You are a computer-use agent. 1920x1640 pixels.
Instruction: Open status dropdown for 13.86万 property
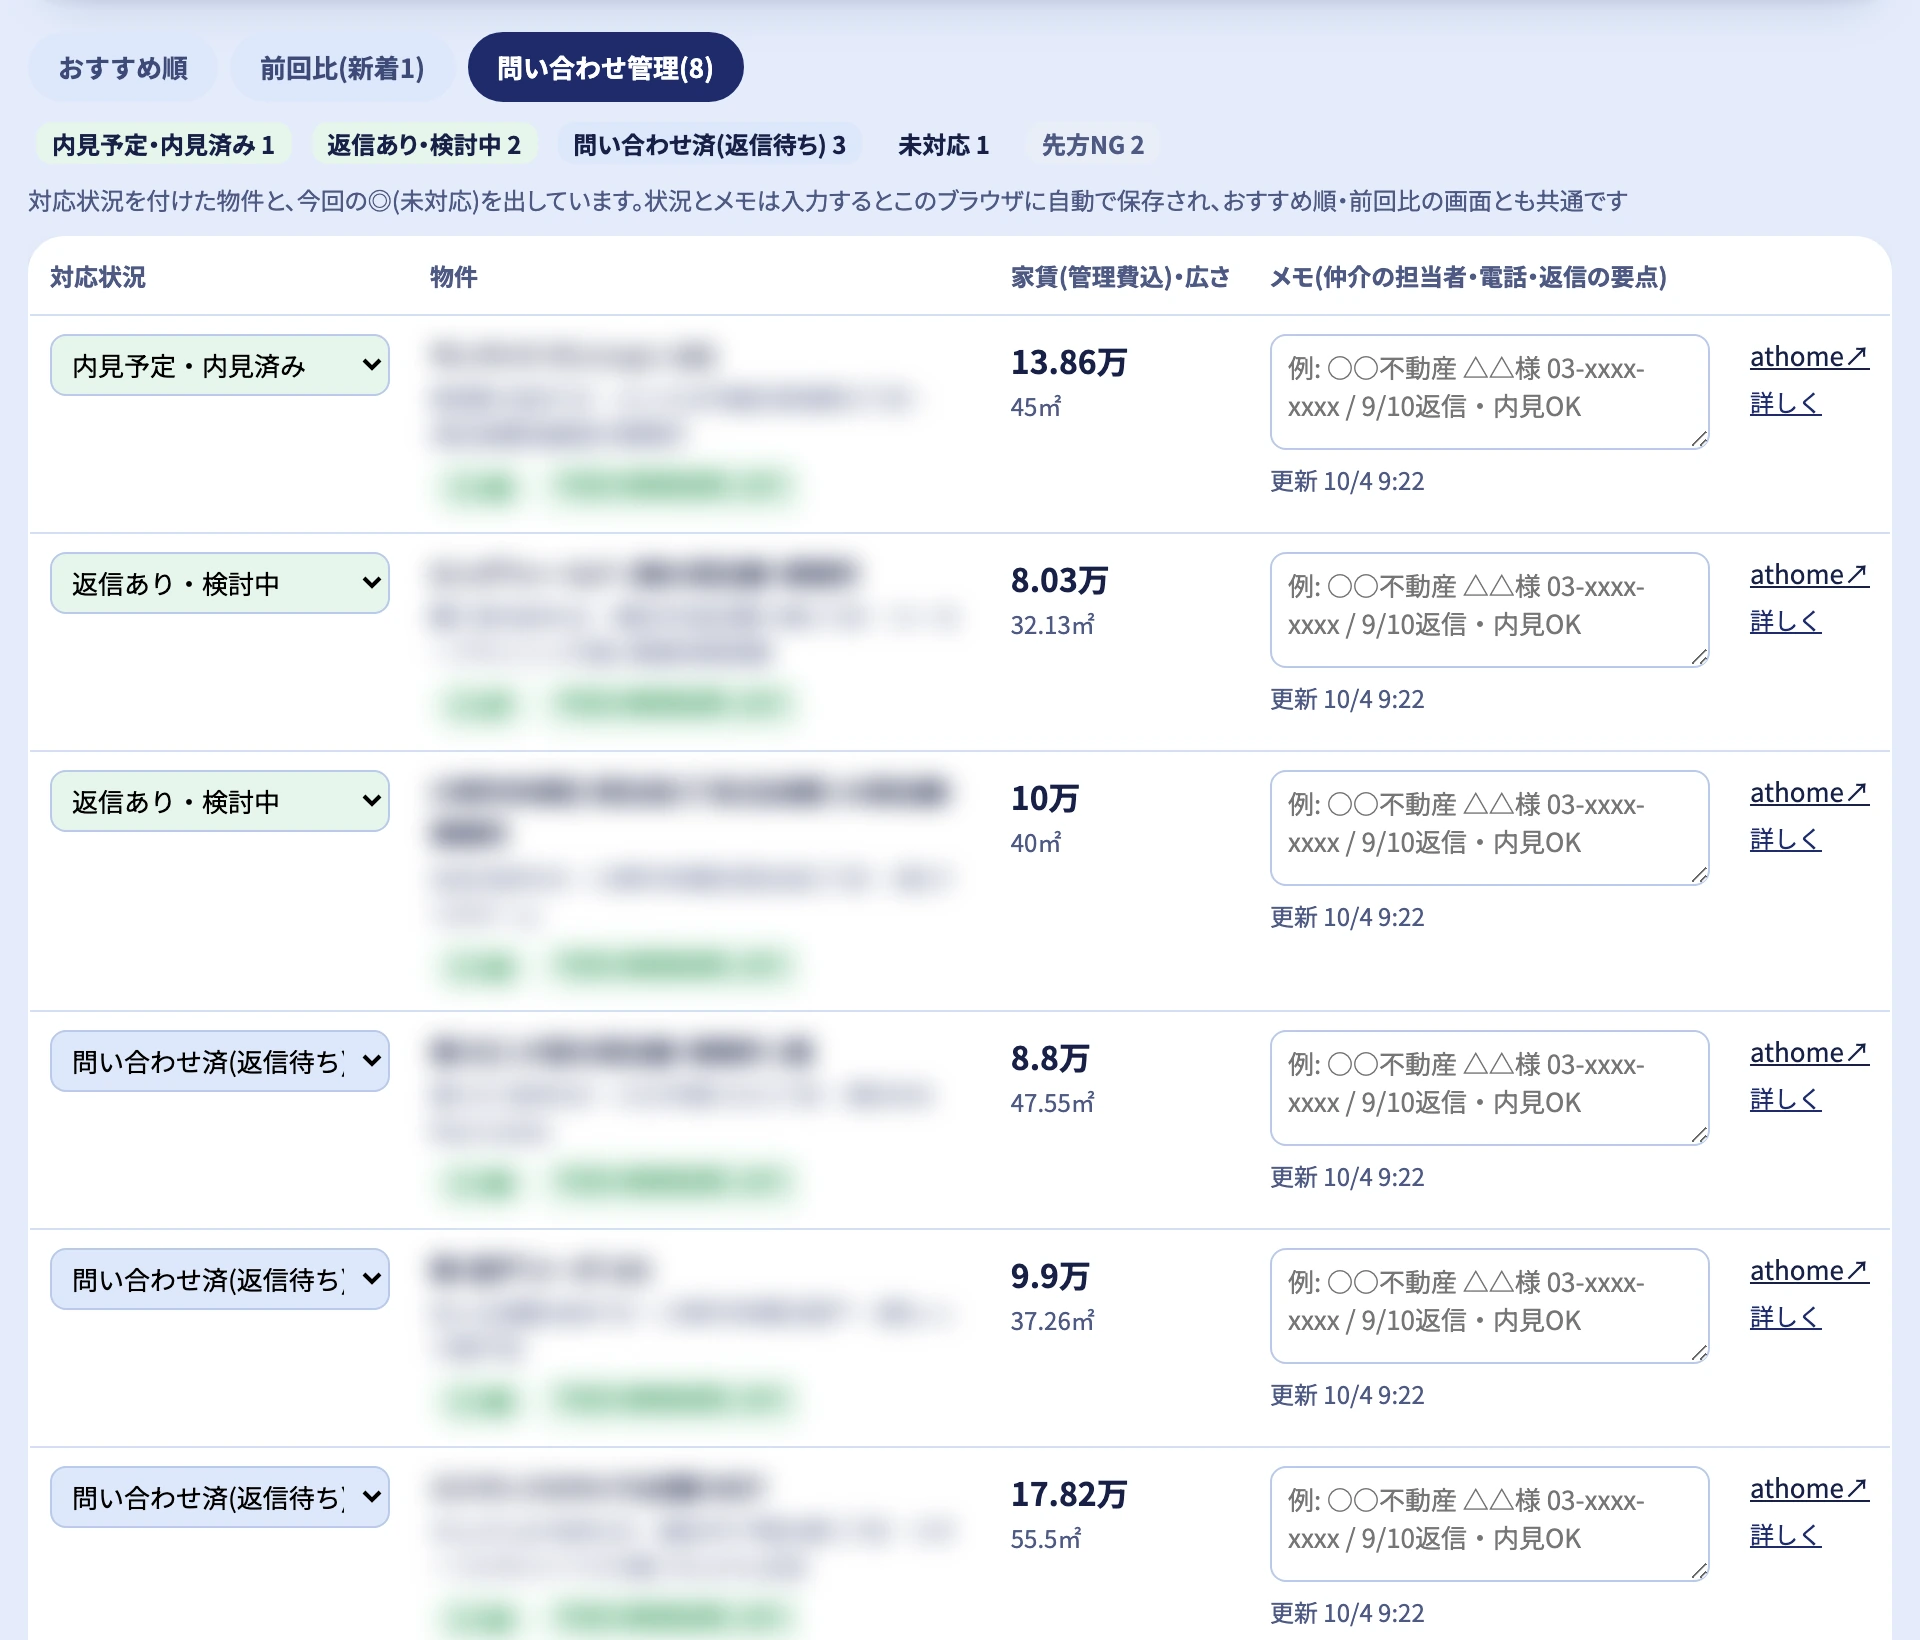[220, 365]
